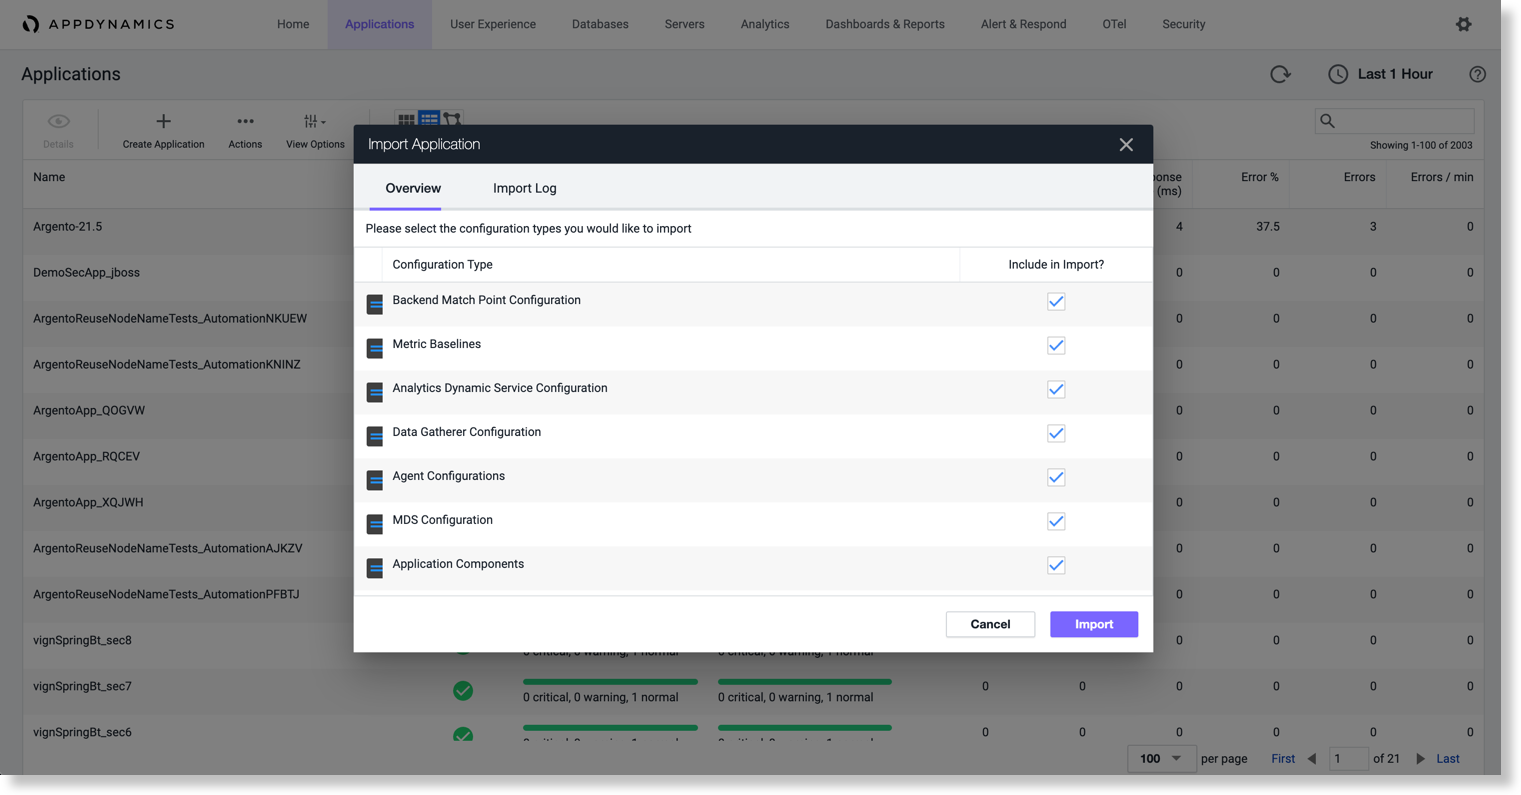Uncheck Metric Baselines import checkbox

pyautogui.click(x=1056, y=345)
